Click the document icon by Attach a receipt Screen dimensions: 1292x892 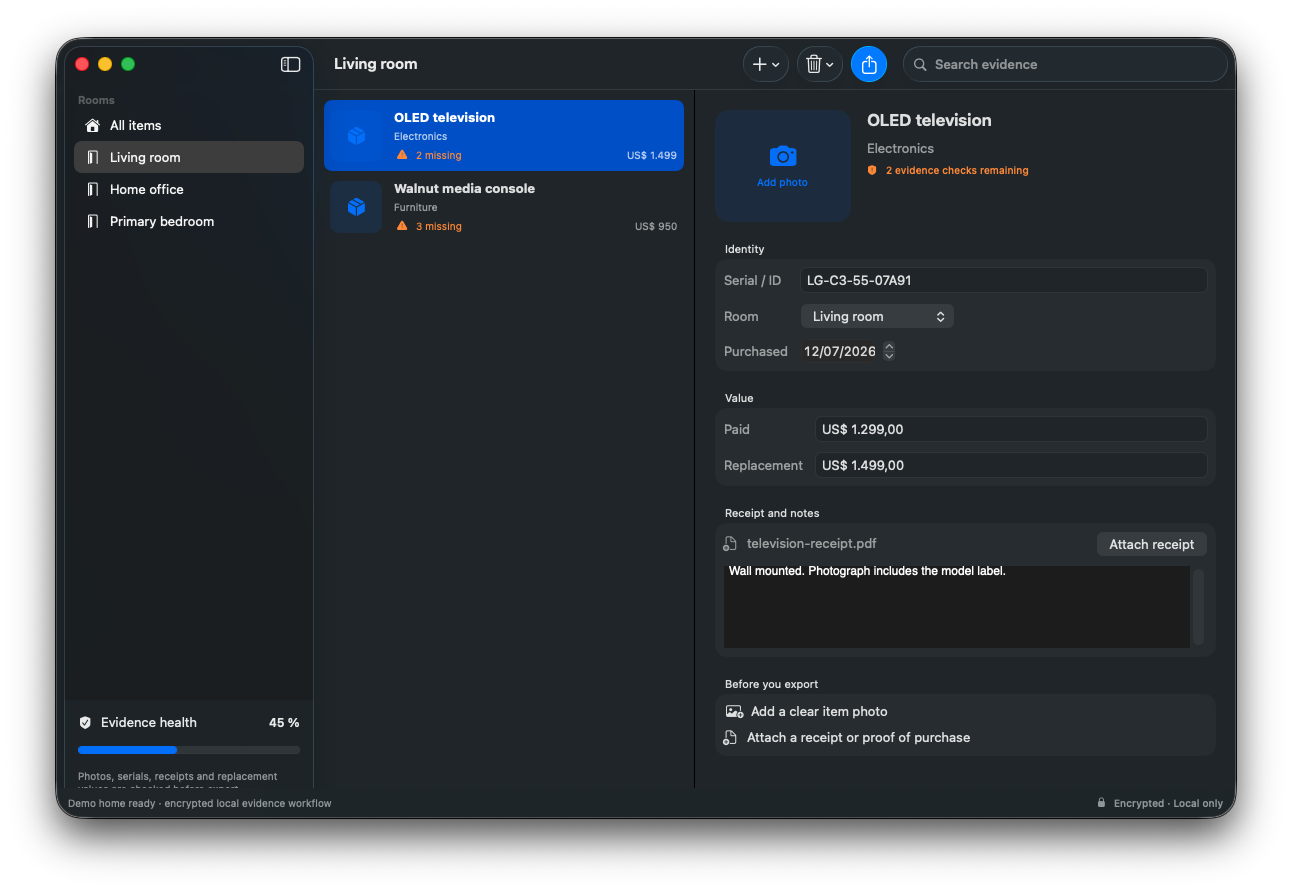(x=731, y=737)
